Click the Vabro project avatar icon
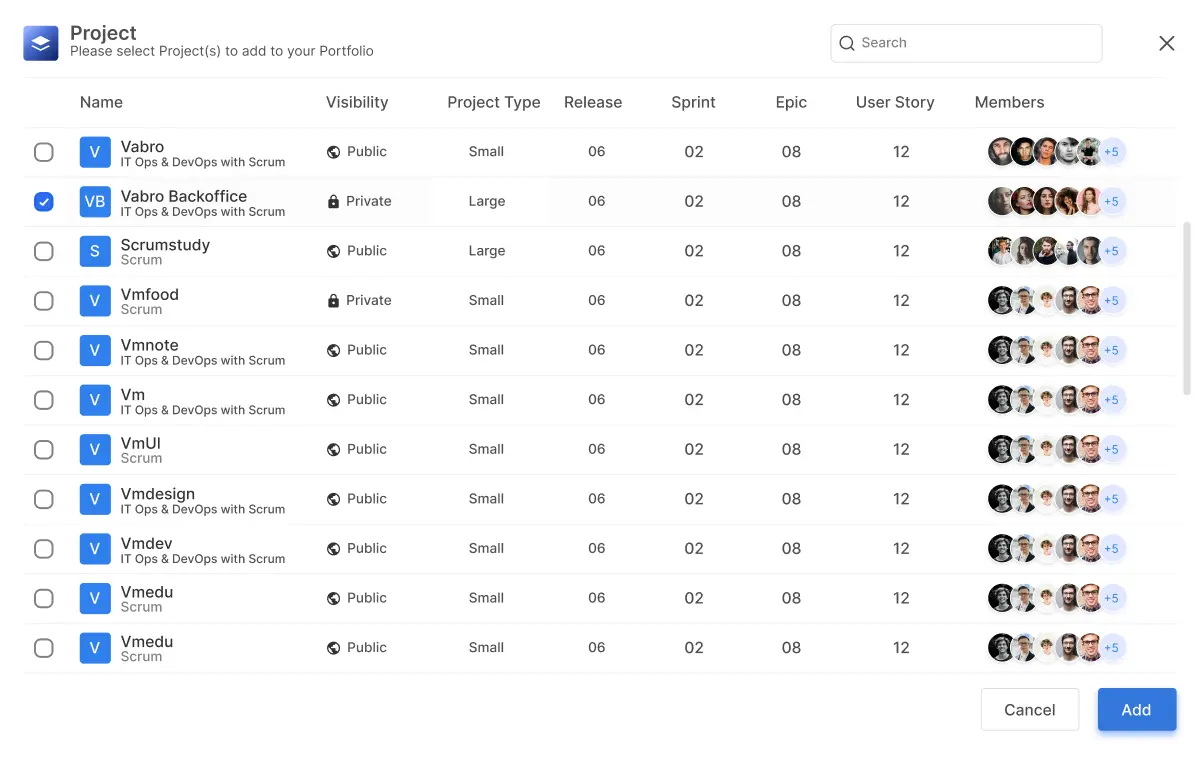1200x761 pixels. (x=95, y=151)
